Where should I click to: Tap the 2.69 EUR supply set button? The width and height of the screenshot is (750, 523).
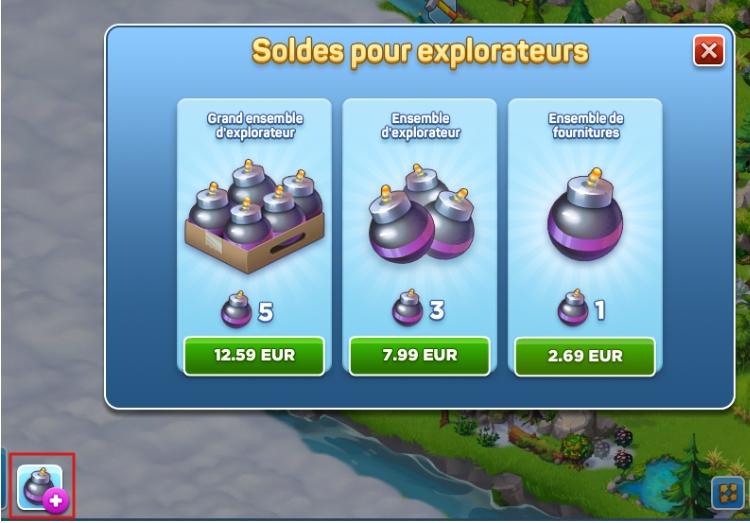click(x=585, y=356)
